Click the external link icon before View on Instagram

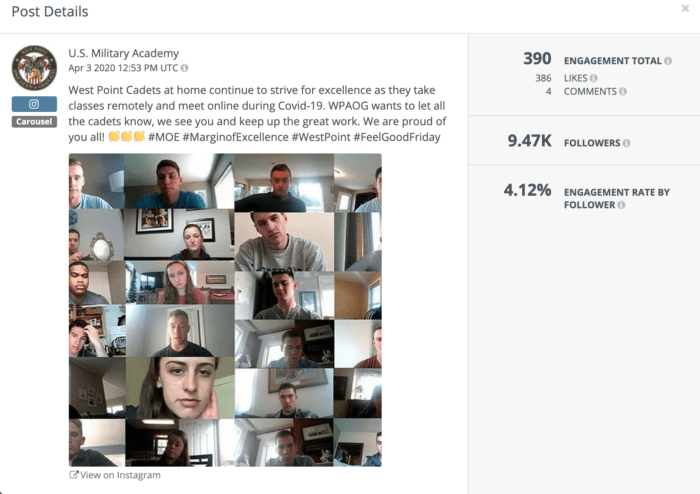click(x=74, y=474)
